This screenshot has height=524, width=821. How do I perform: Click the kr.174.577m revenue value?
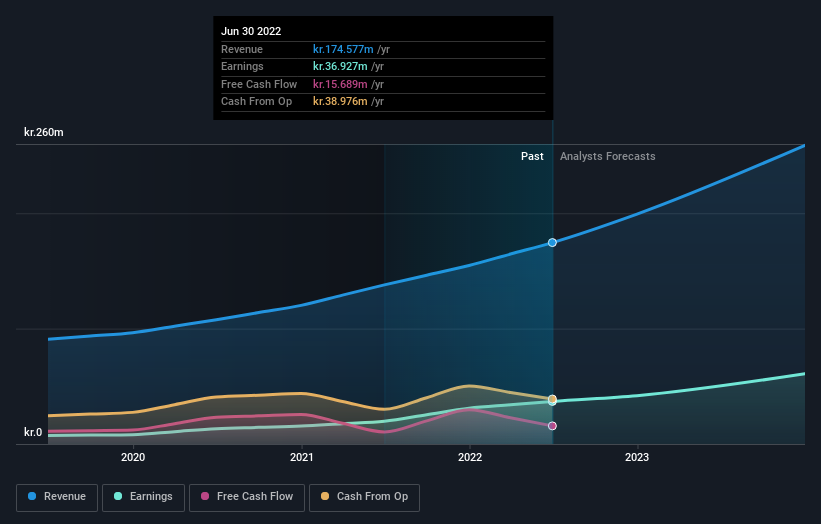point(343,49)
